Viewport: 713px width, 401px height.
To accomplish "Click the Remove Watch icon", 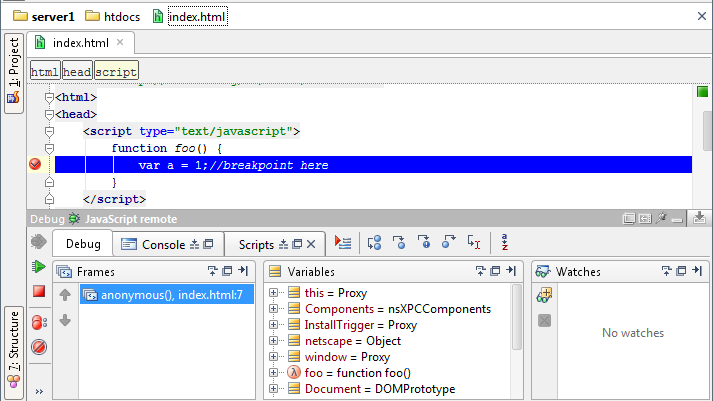I will (544, 321).
